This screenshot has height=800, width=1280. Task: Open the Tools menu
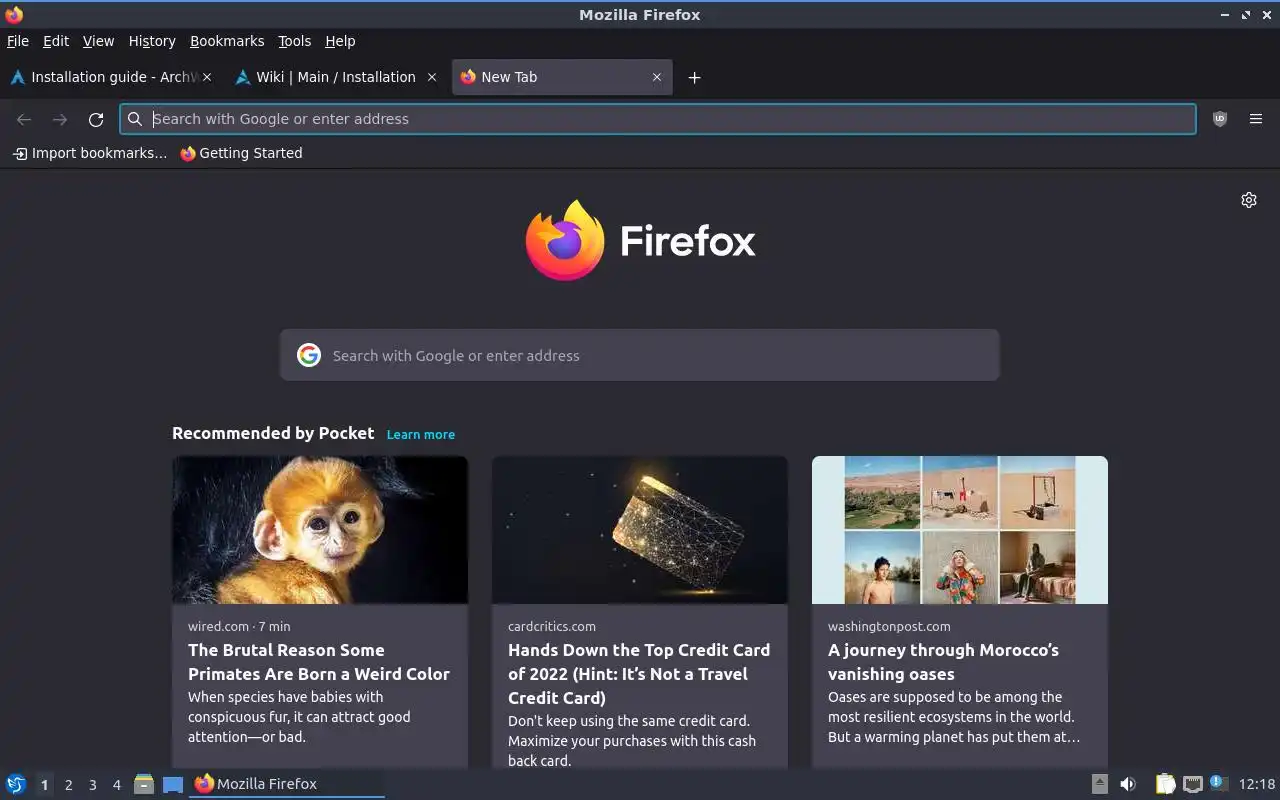(x=294, y=41)
